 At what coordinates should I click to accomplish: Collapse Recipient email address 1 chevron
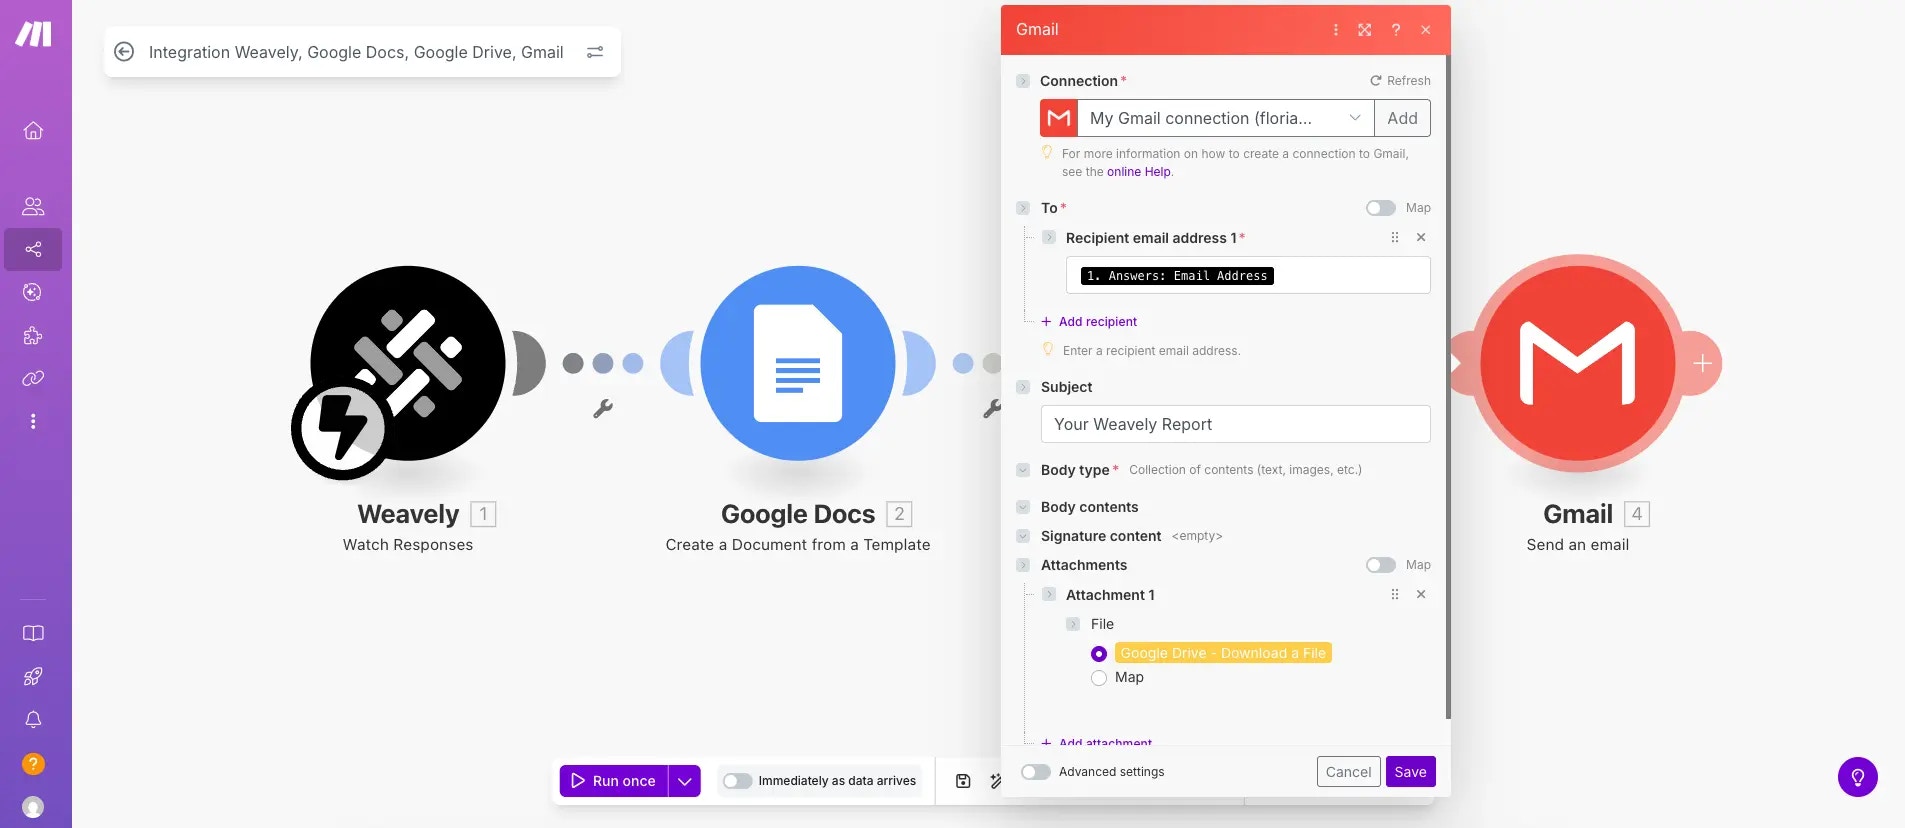[1049, 237]
